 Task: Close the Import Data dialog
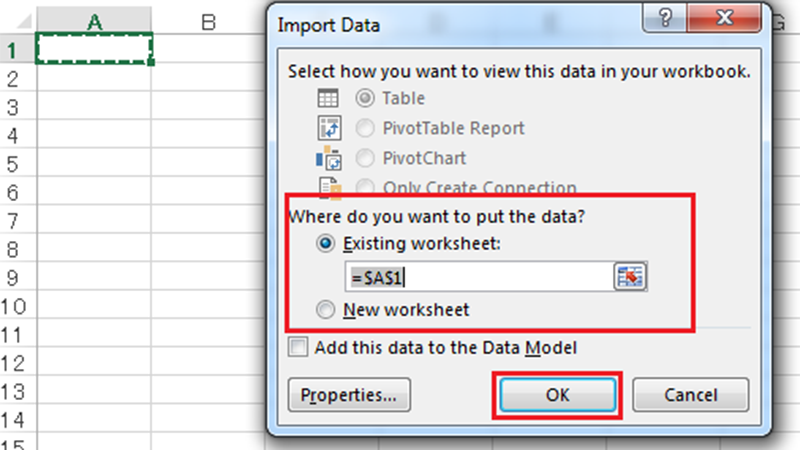(723, 18)
